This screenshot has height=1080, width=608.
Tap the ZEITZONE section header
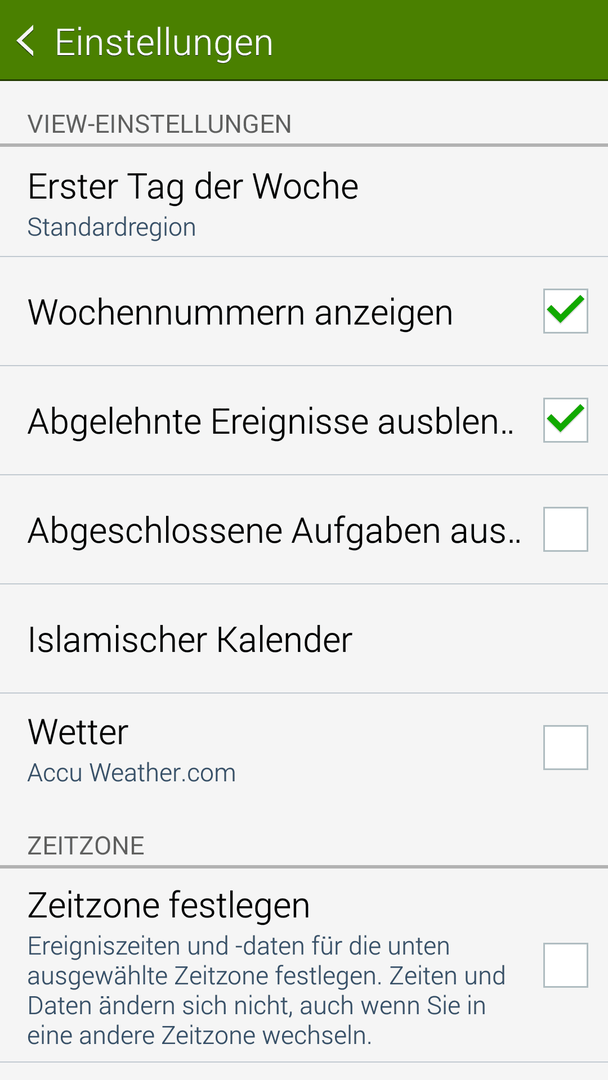click(86, 846)
